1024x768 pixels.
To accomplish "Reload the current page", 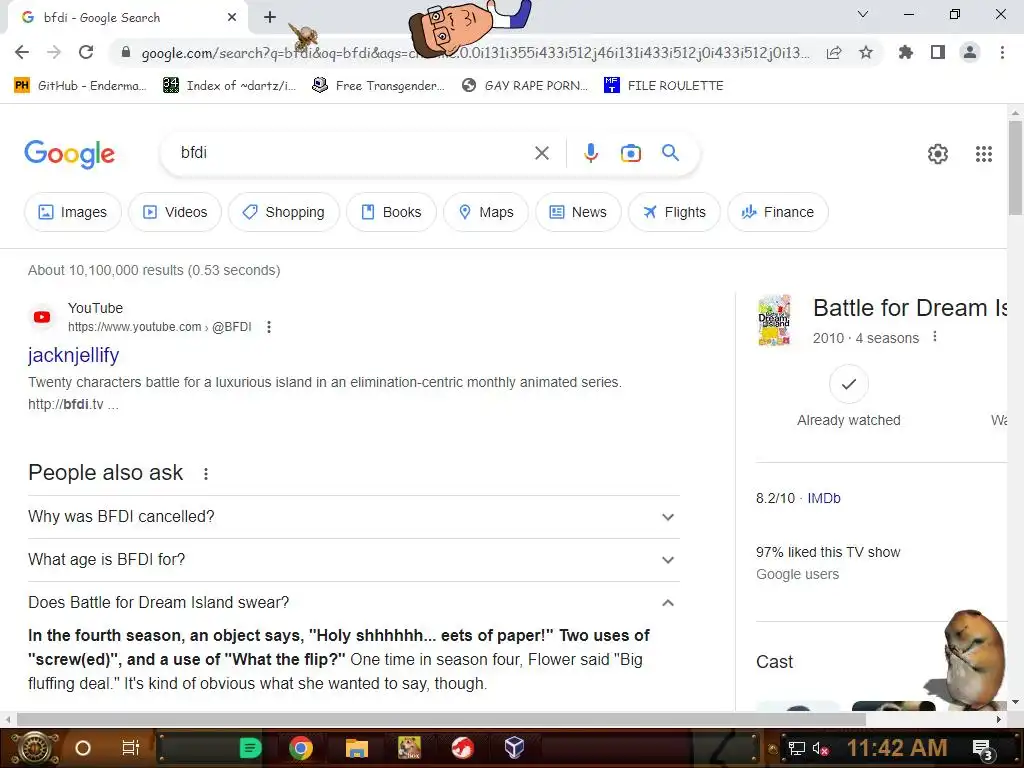I will coord(86,52).
